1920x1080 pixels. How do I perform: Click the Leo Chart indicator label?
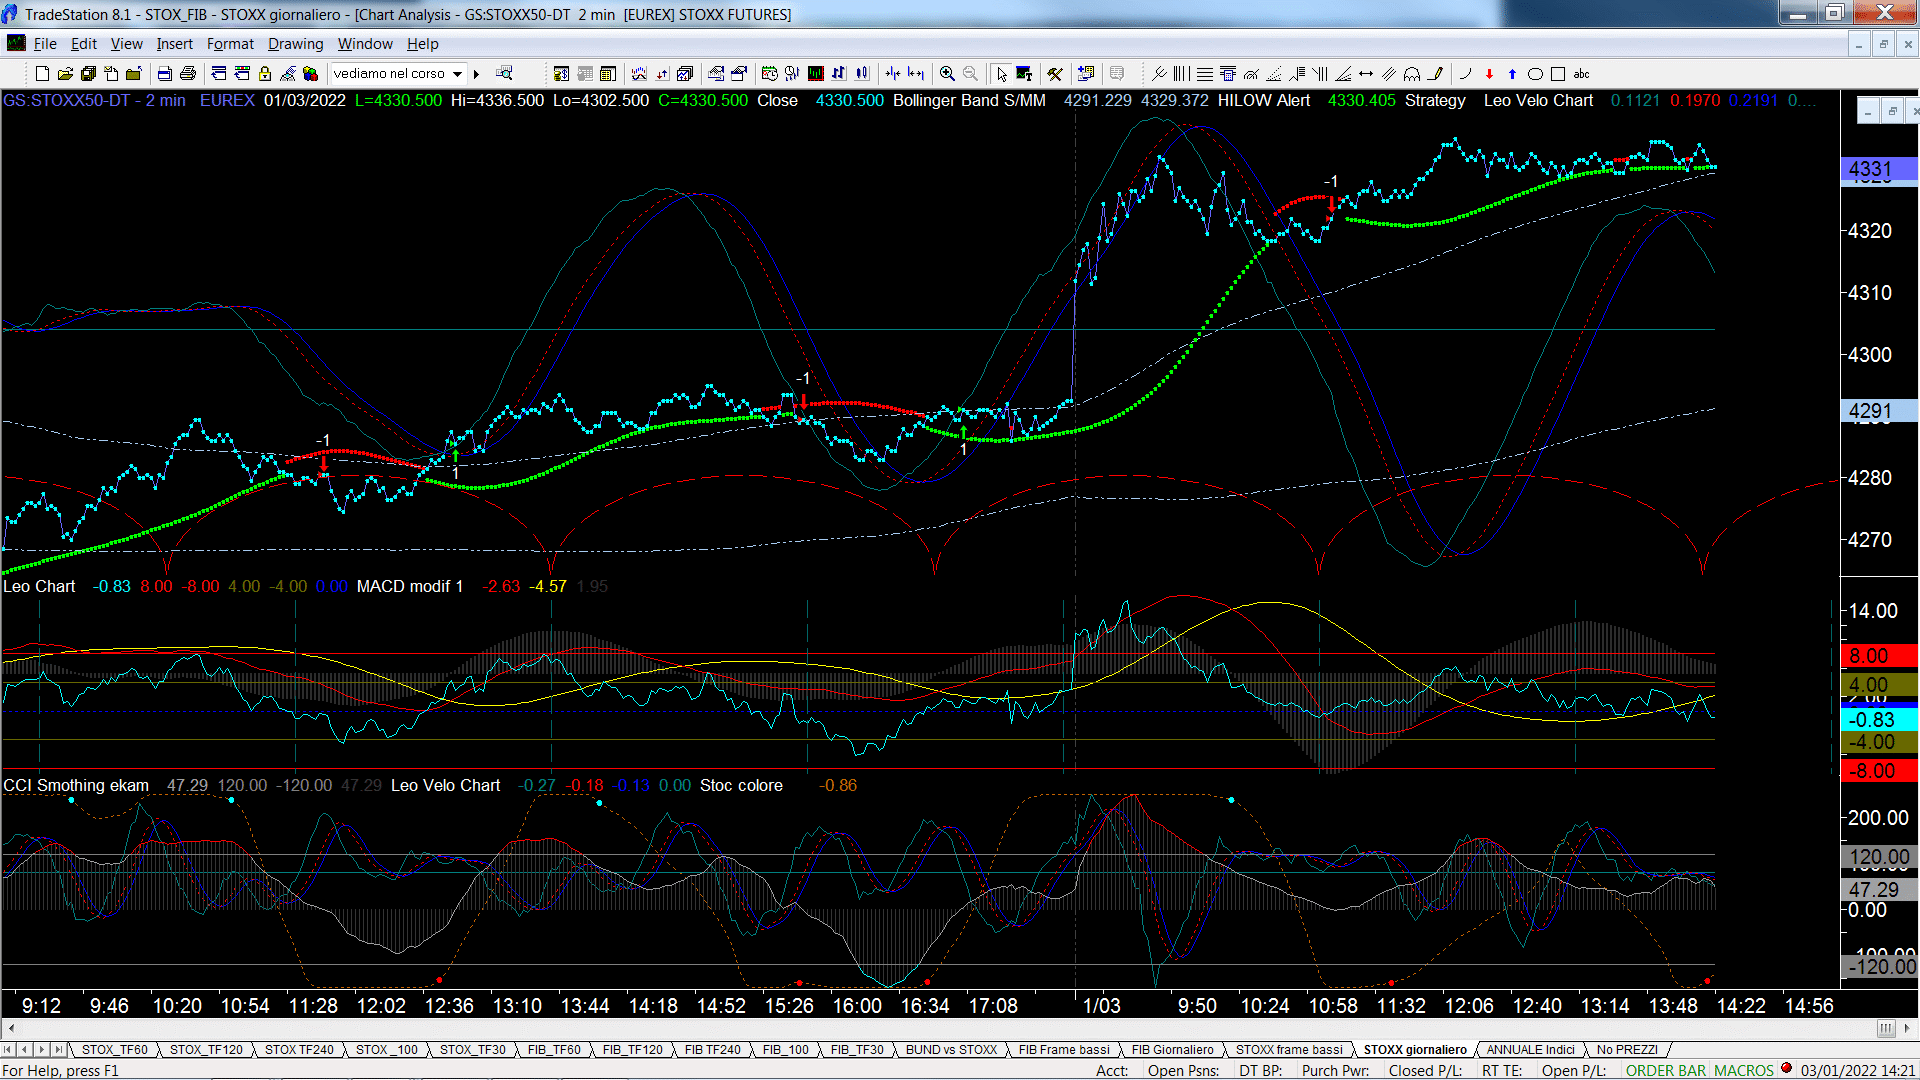pos(39,586)
